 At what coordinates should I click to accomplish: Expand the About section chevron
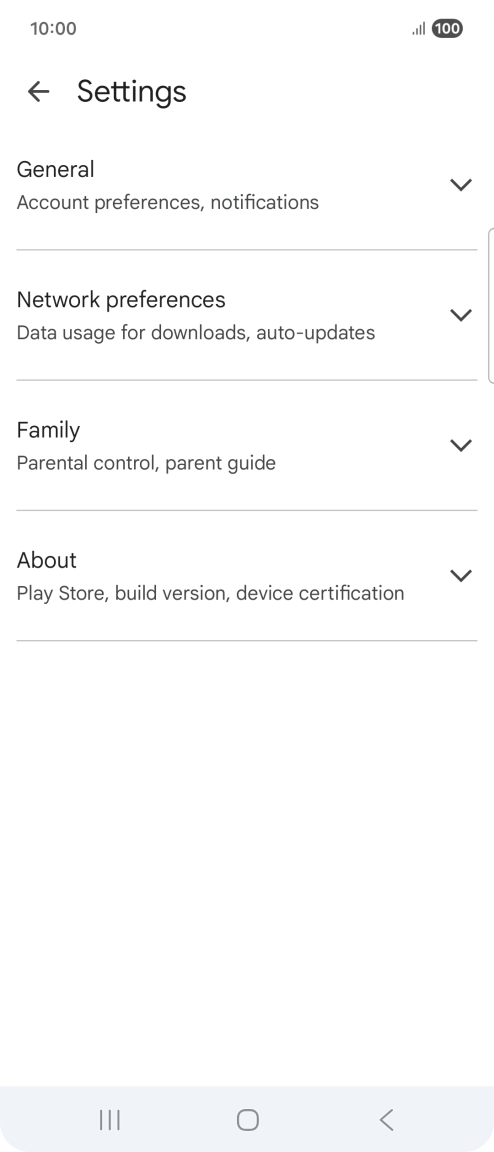pos(461,575)
